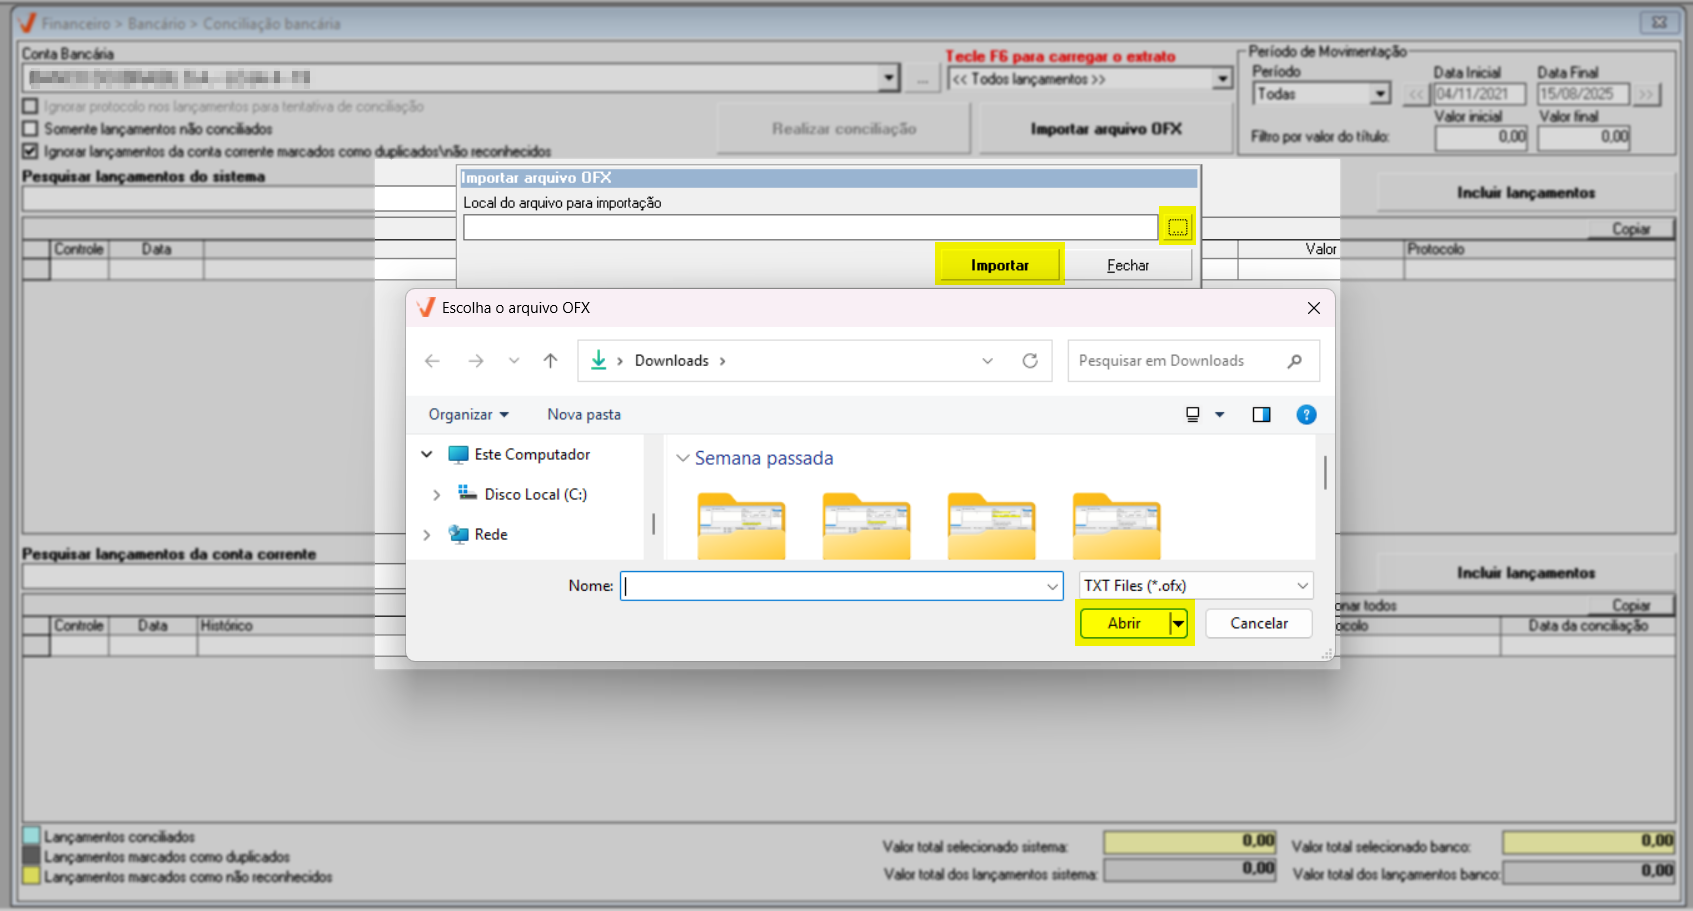Click the forward navigation arrow
Viewport: 1693px width, 911px height.
(x=476, y=361)
